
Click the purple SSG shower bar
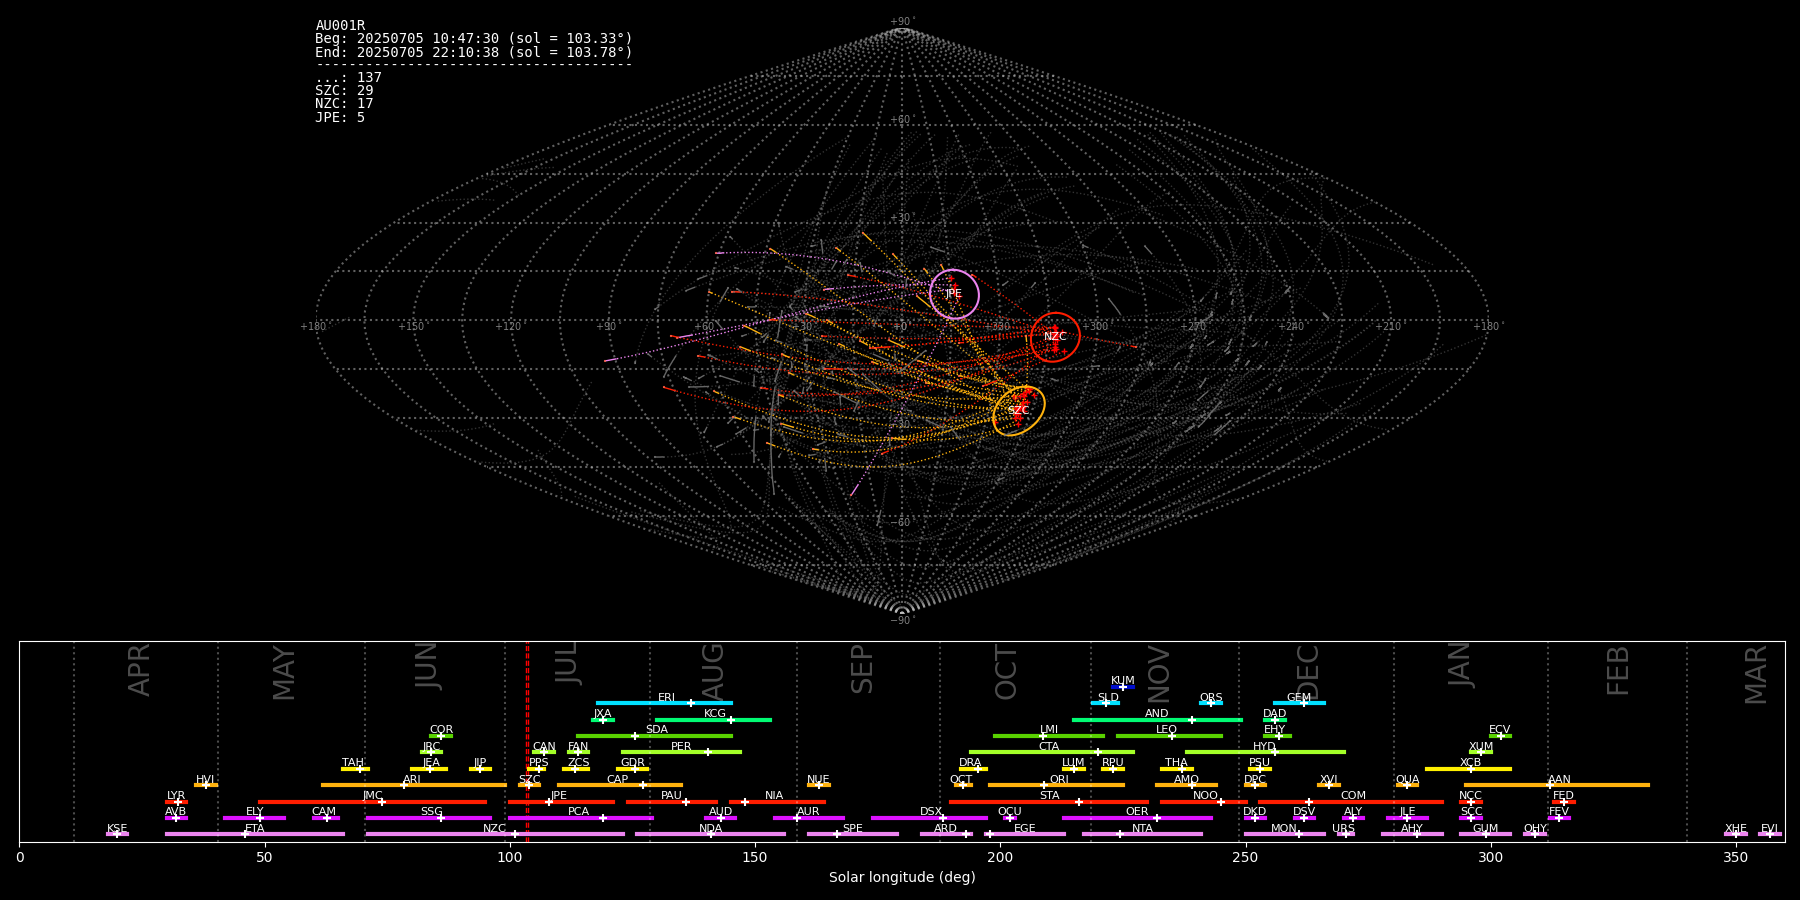pos(428,818)
